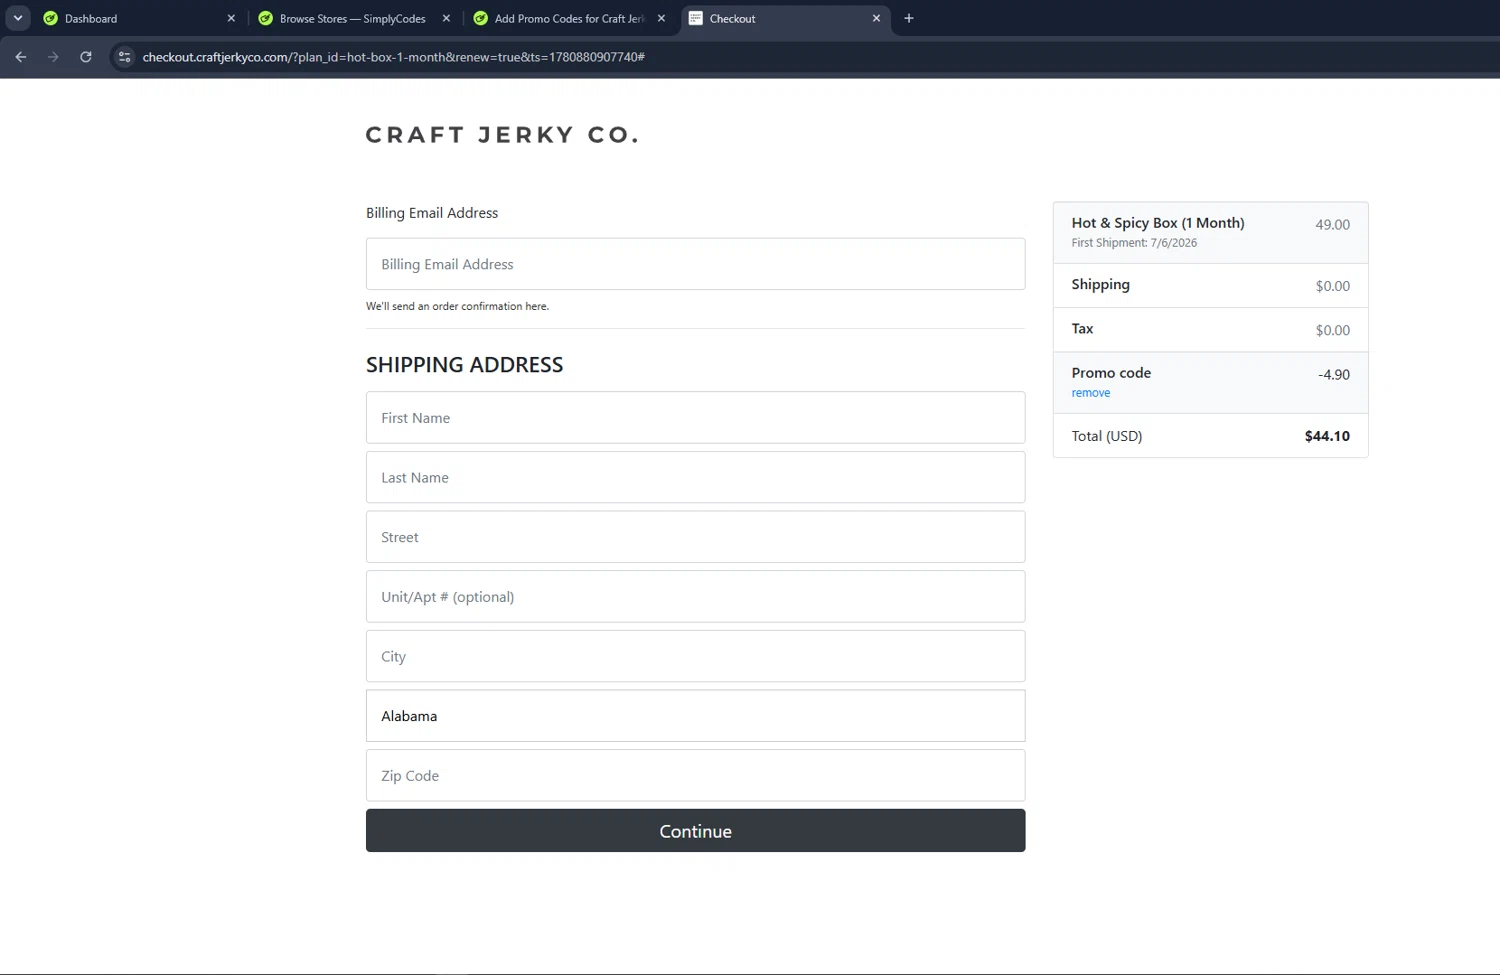Go forward in browser history
Screen dimensions: 1500x975
point(53,57)
